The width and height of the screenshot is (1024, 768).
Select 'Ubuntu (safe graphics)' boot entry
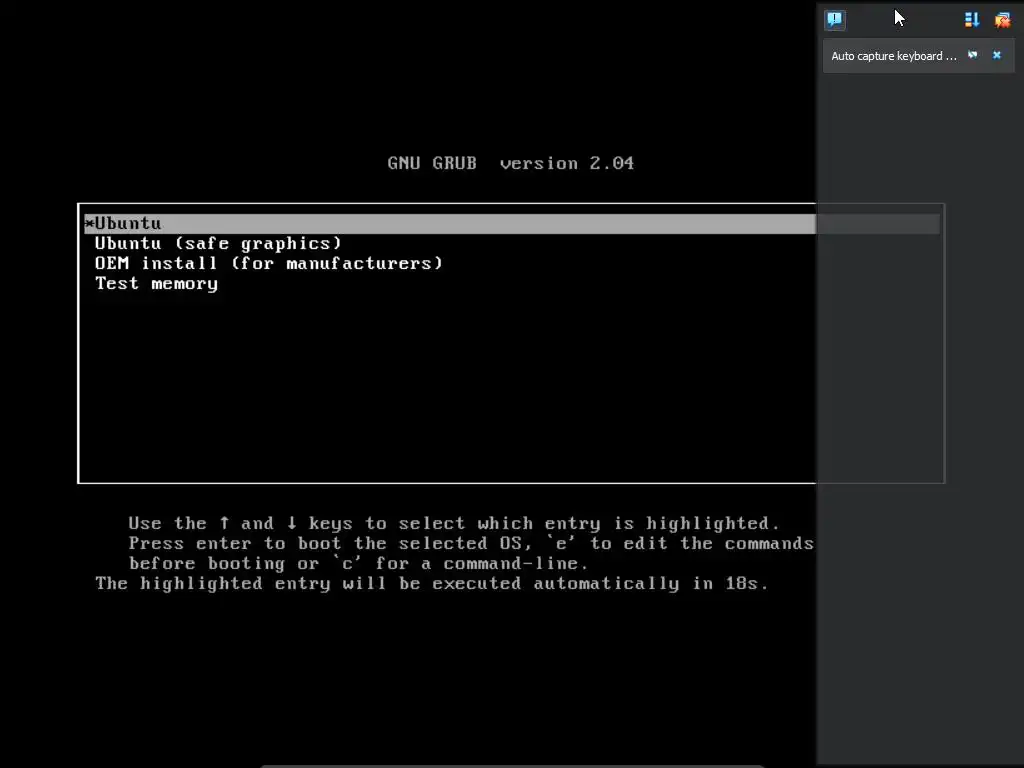[x=218, y=244]
